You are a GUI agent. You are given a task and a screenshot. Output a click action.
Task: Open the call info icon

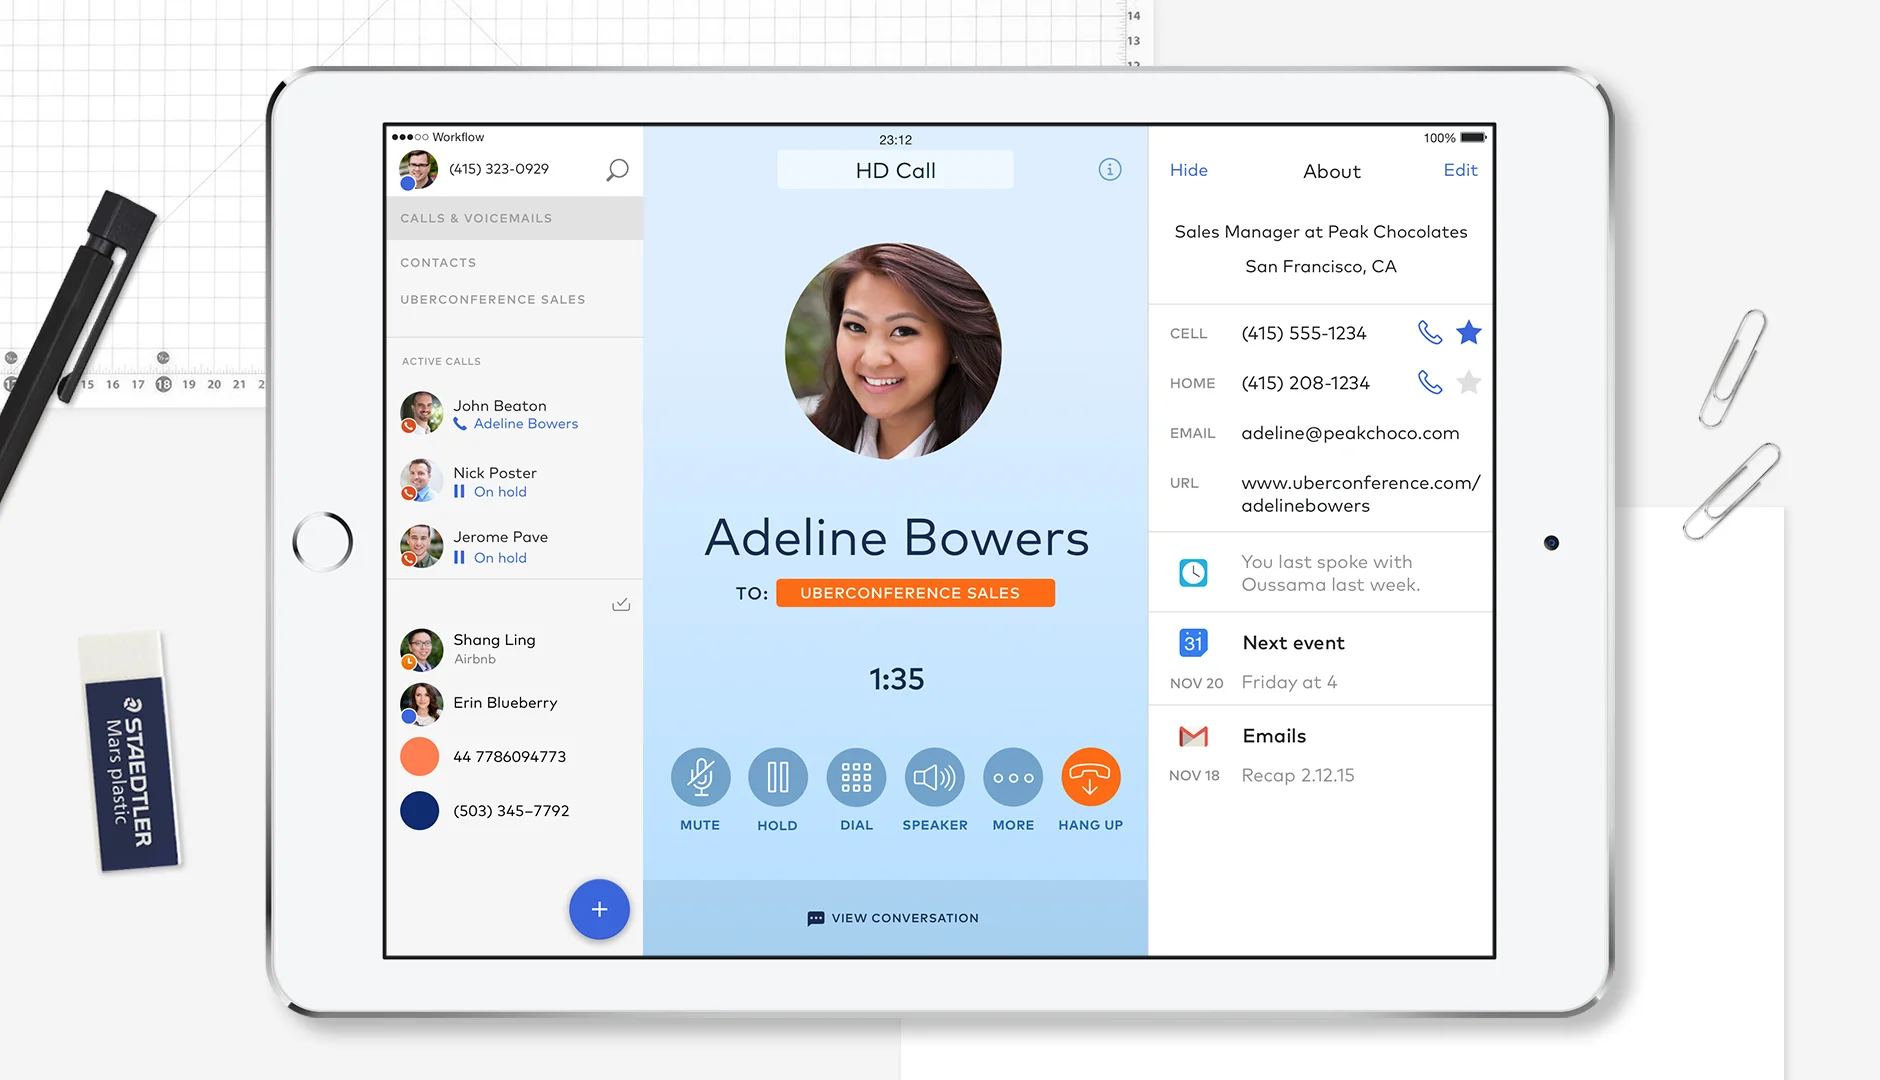point(1110,170)
